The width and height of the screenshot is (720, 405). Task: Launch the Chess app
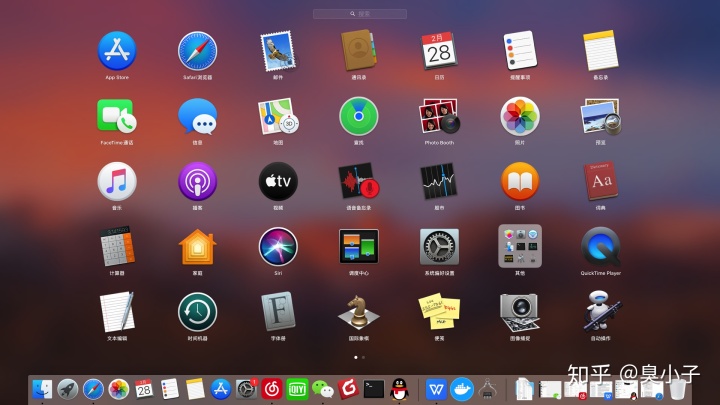click(359, 313)
